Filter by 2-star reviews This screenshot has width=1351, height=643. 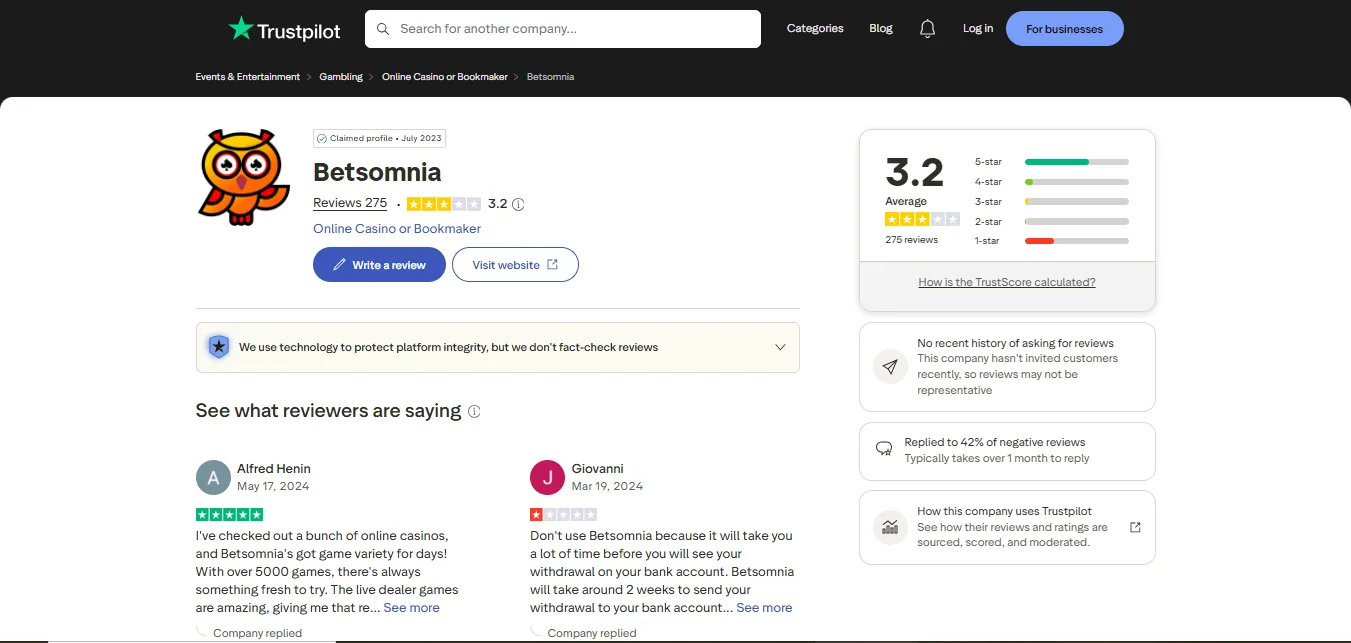tap(1051, 222)
